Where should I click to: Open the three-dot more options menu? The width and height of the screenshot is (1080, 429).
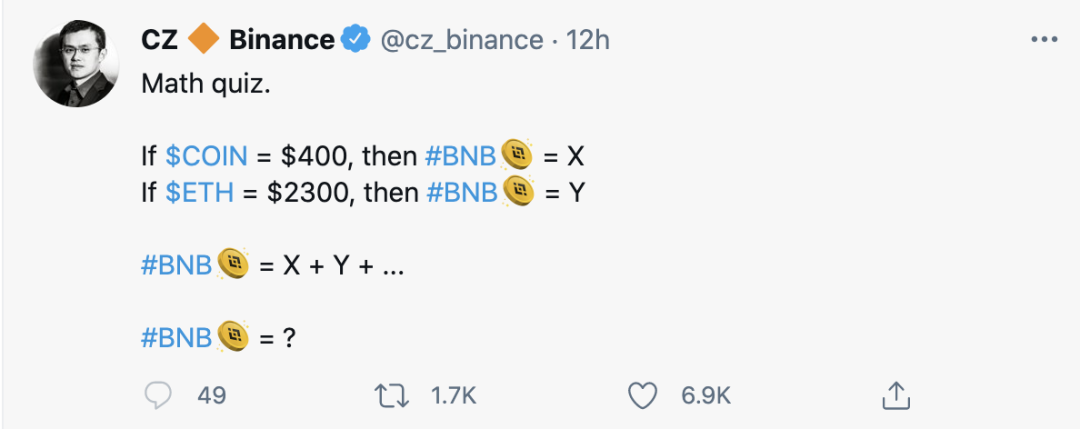tap(1043, 40)
